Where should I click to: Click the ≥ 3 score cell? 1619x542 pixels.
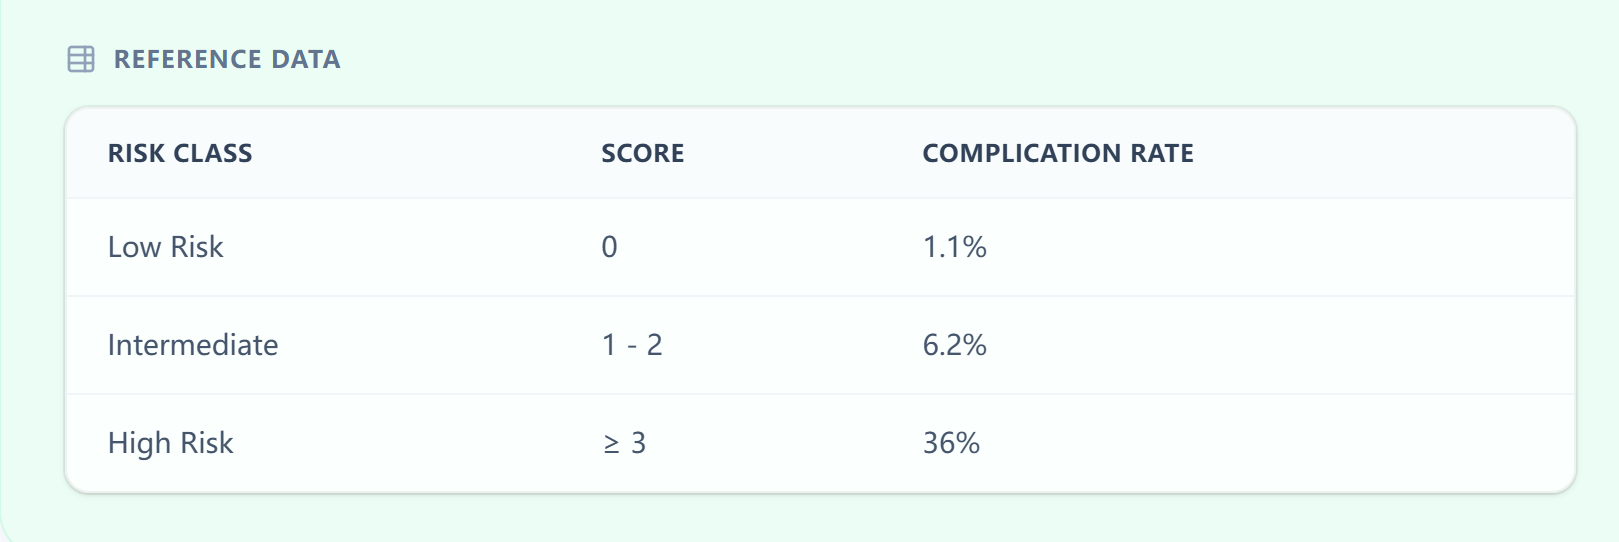[625, 443]
